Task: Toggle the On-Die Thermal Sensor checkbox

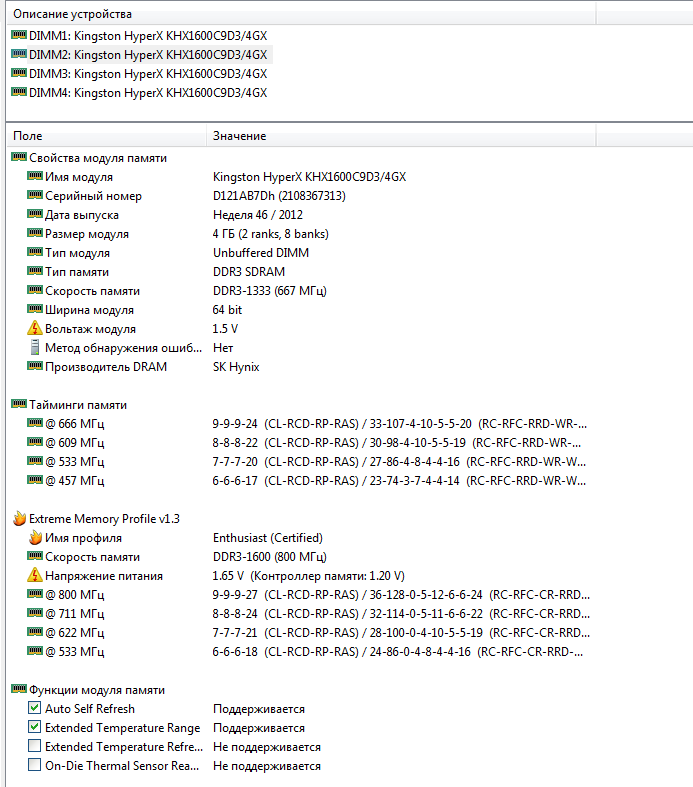Action: (x=34, y=765)
